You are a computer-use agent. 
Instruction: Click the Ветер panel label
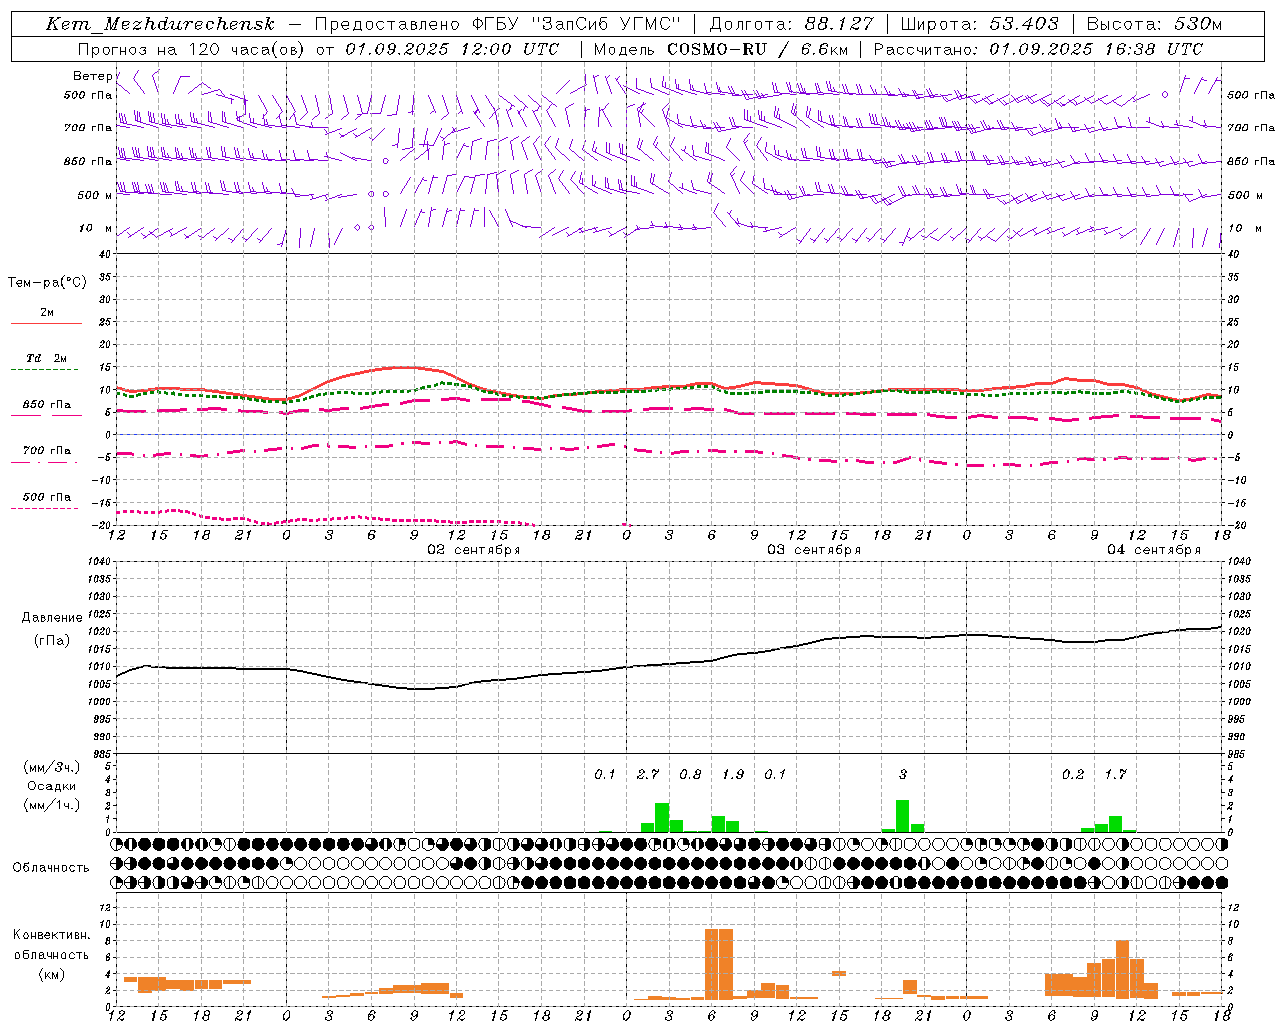pyautogui.click(x=93, y=76)
